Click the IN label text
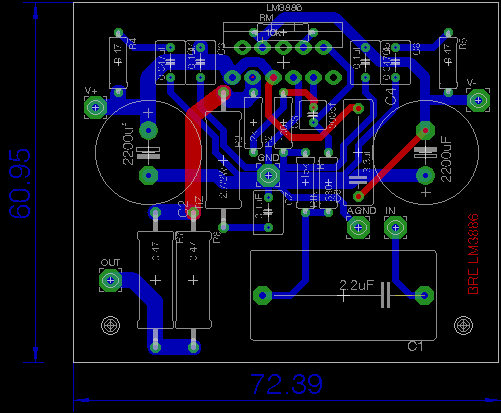501x413 pixels. point(390,211)
